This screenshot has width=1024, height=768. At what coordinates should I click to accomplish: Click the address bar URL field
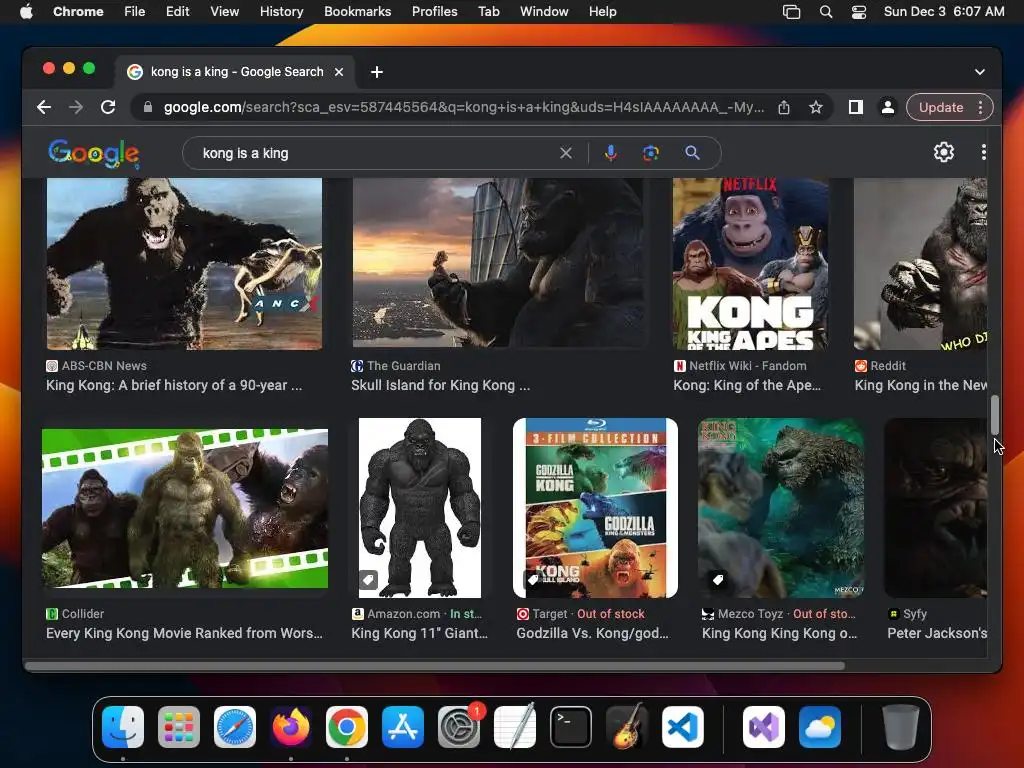464,107
